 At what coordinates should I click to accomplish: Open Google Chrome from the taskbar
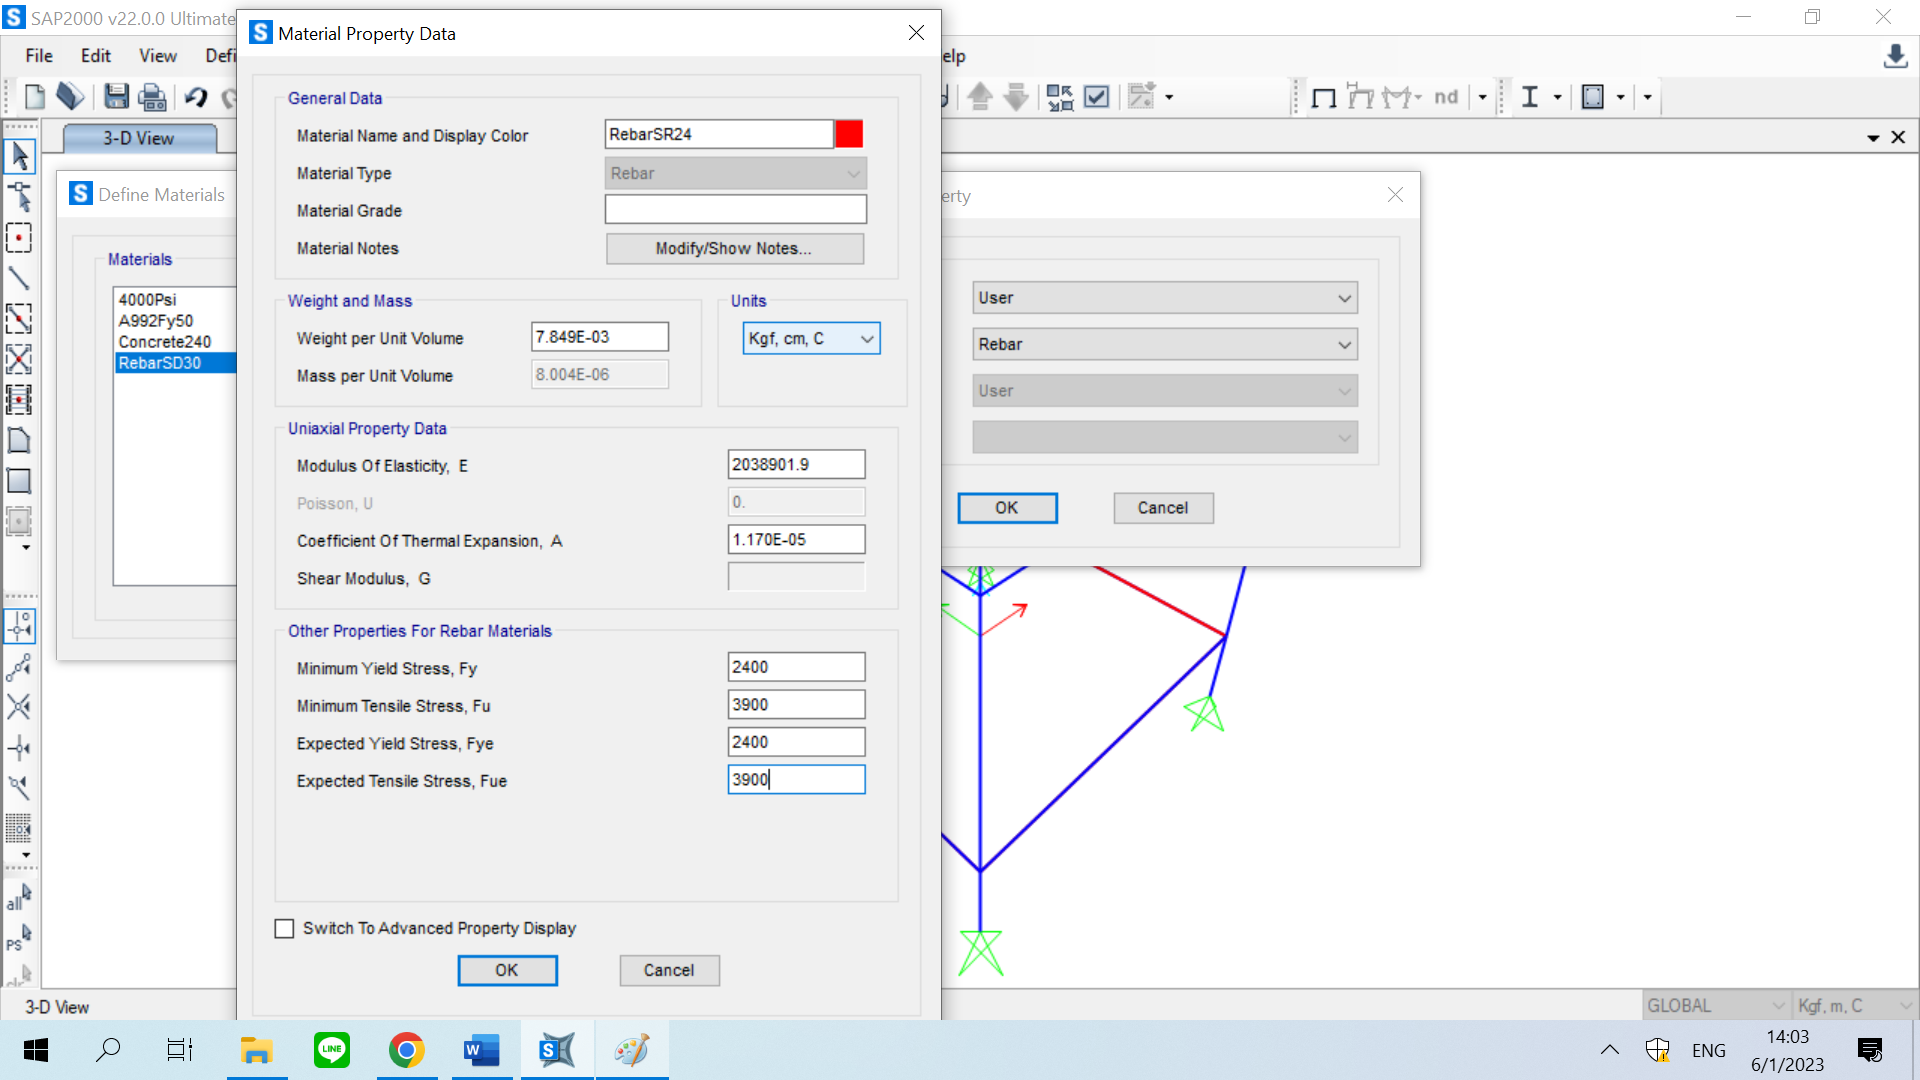406,1050
